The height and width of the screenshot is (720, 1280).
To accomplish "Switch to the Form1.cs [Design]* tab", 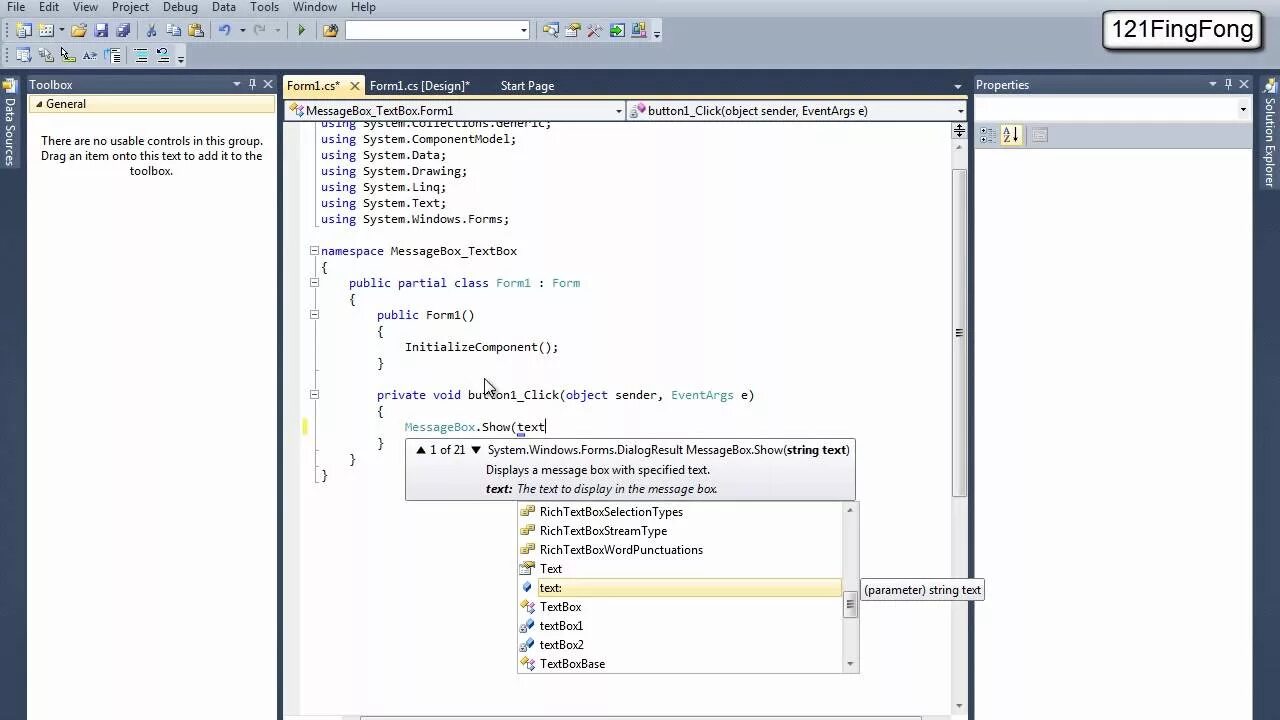I will coord(420,86).
